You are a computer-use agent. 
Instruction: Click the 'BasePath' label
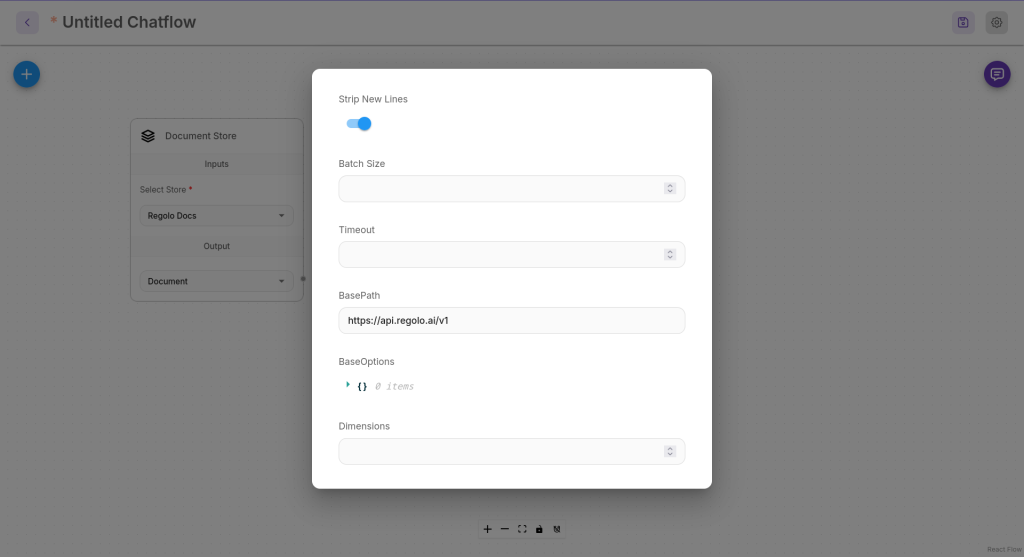359,296
